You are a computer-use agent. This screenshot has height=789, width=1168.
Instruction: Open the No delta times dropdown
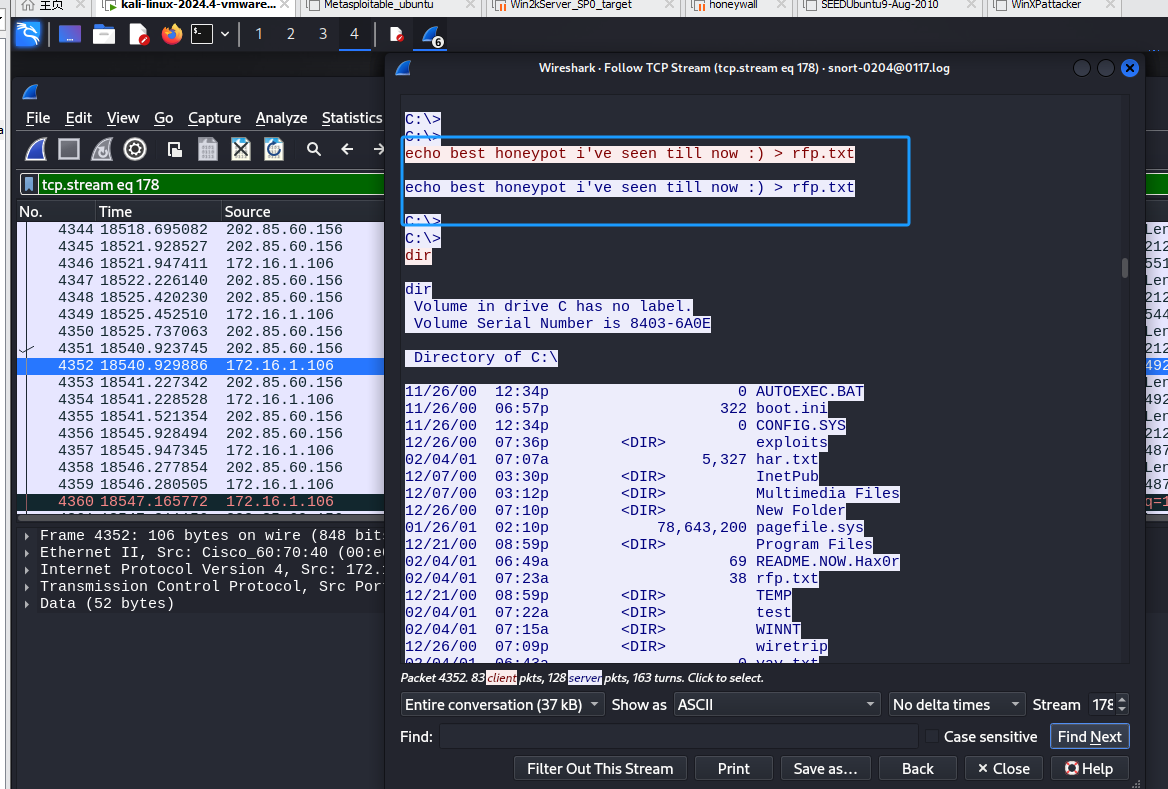coord(956,704)
